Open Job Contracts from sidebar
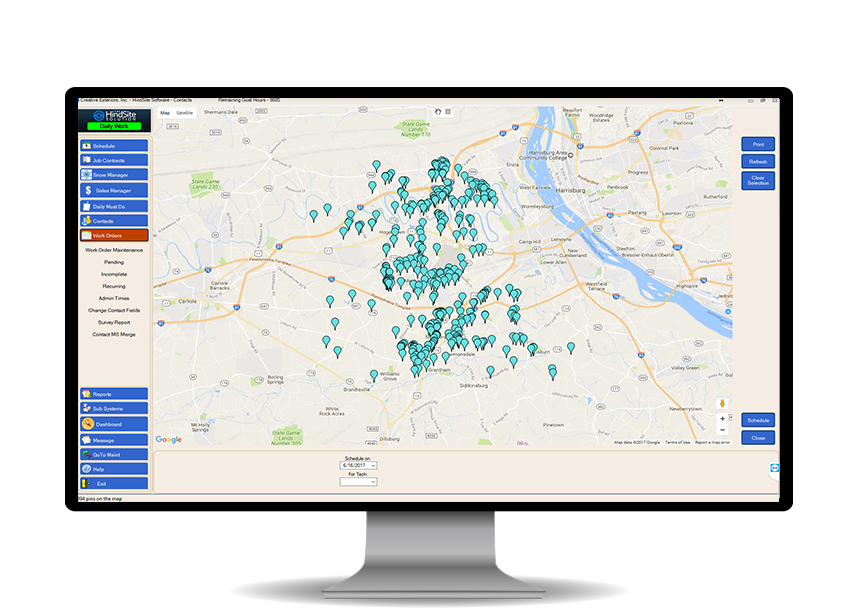This screenshot has width=860, height=608. coord(114,160)
